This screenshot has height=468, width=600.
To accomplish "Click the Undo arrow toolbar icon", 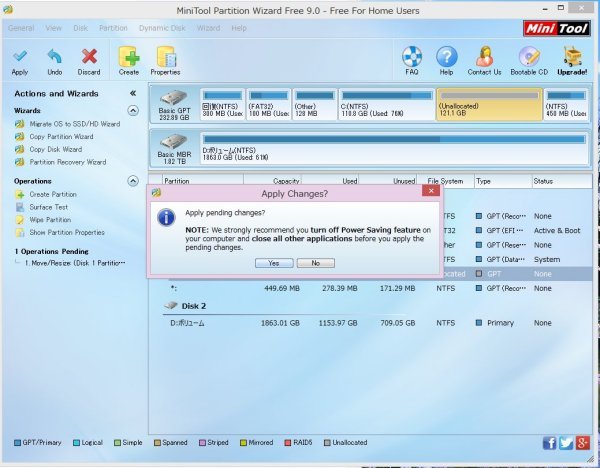I will [54, 57].
